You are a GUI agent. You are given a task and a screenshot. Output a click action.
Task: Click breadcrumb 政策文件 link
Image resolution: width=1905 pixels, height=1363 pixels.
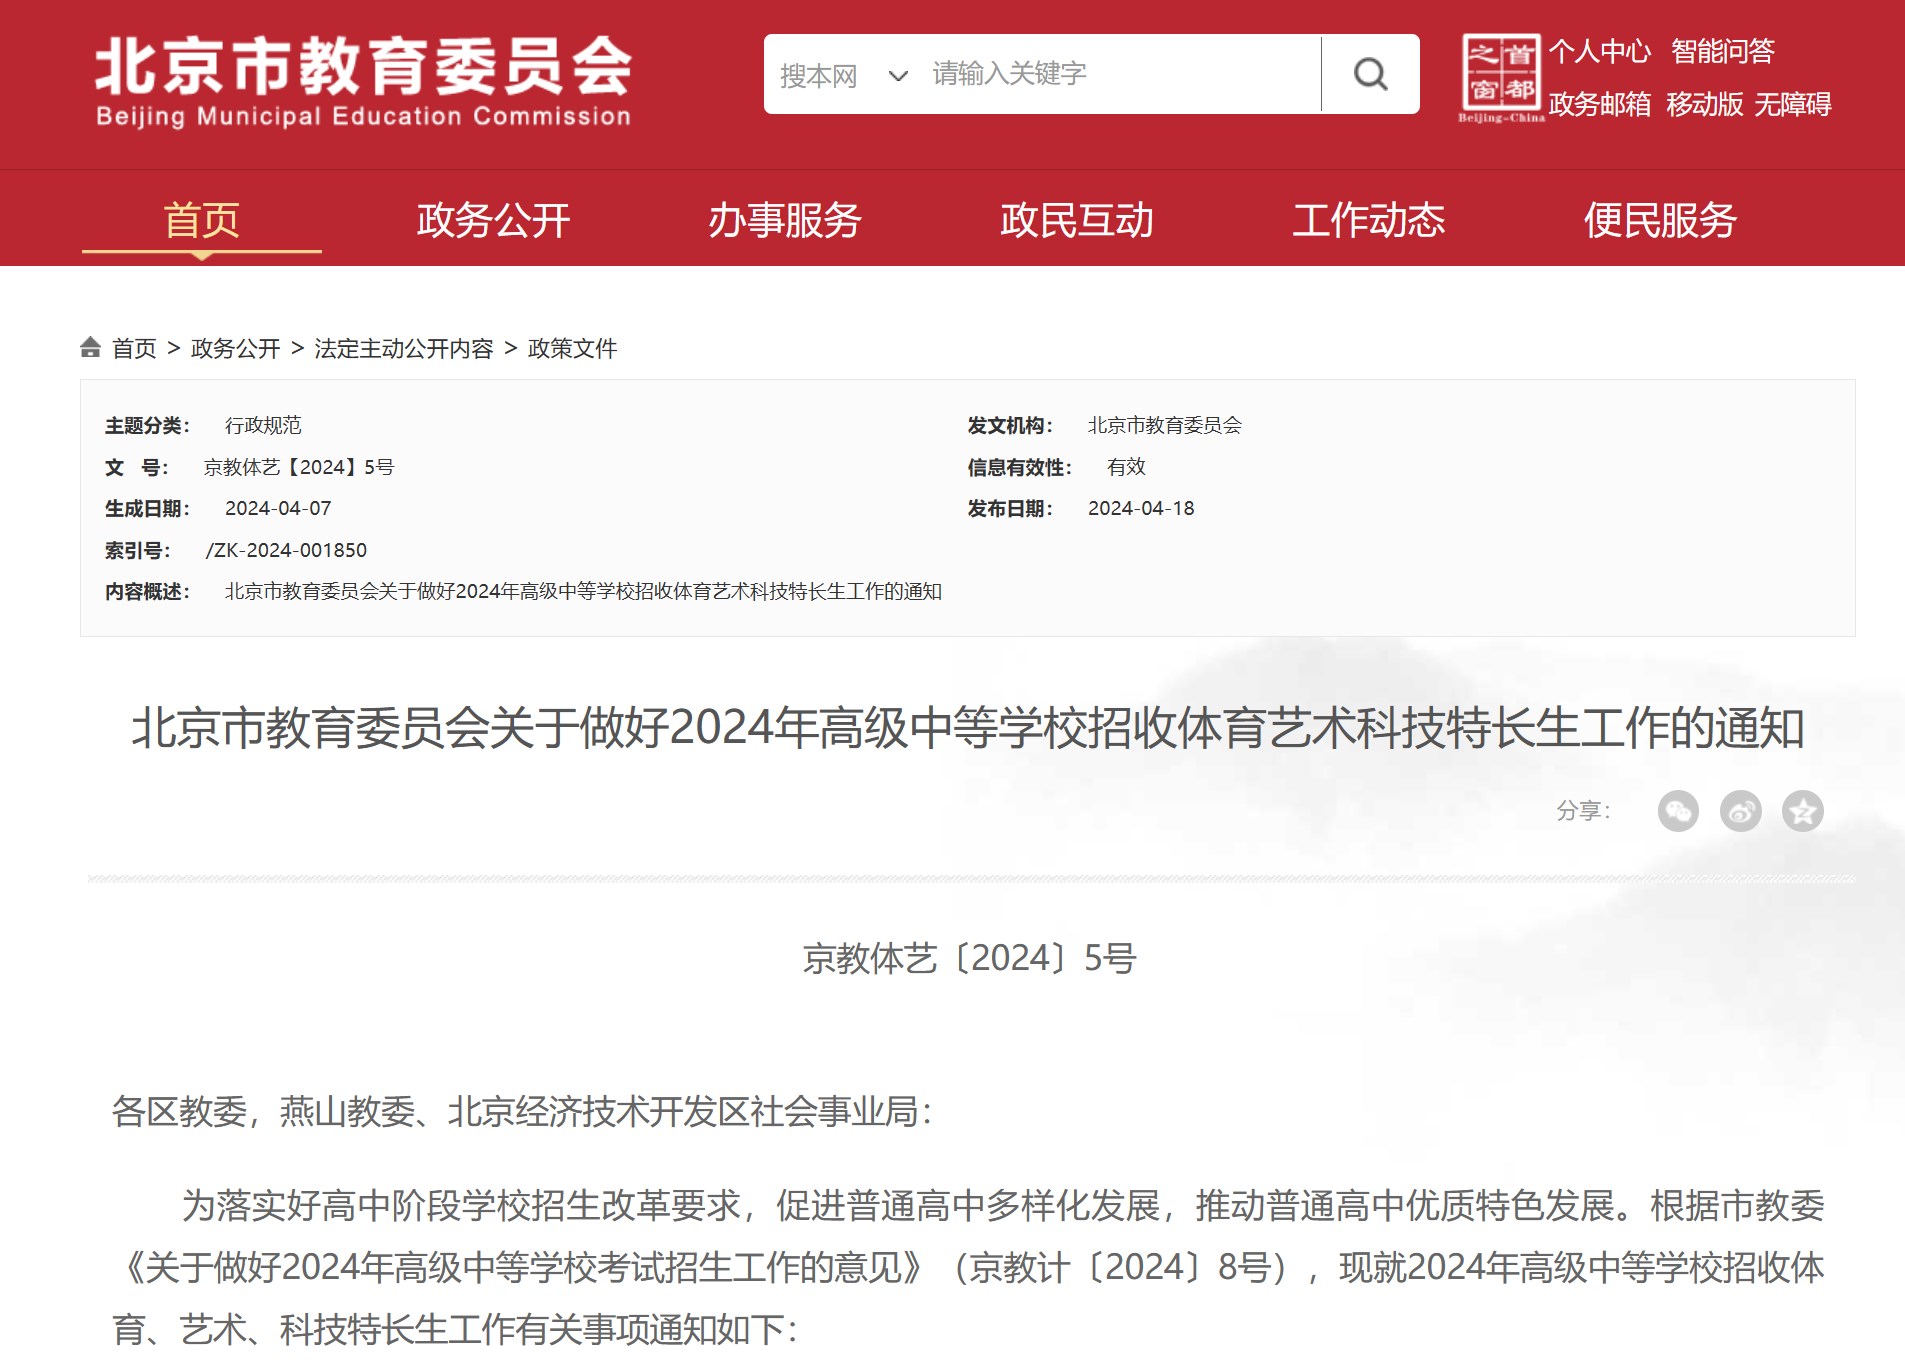tap(572, 348)
